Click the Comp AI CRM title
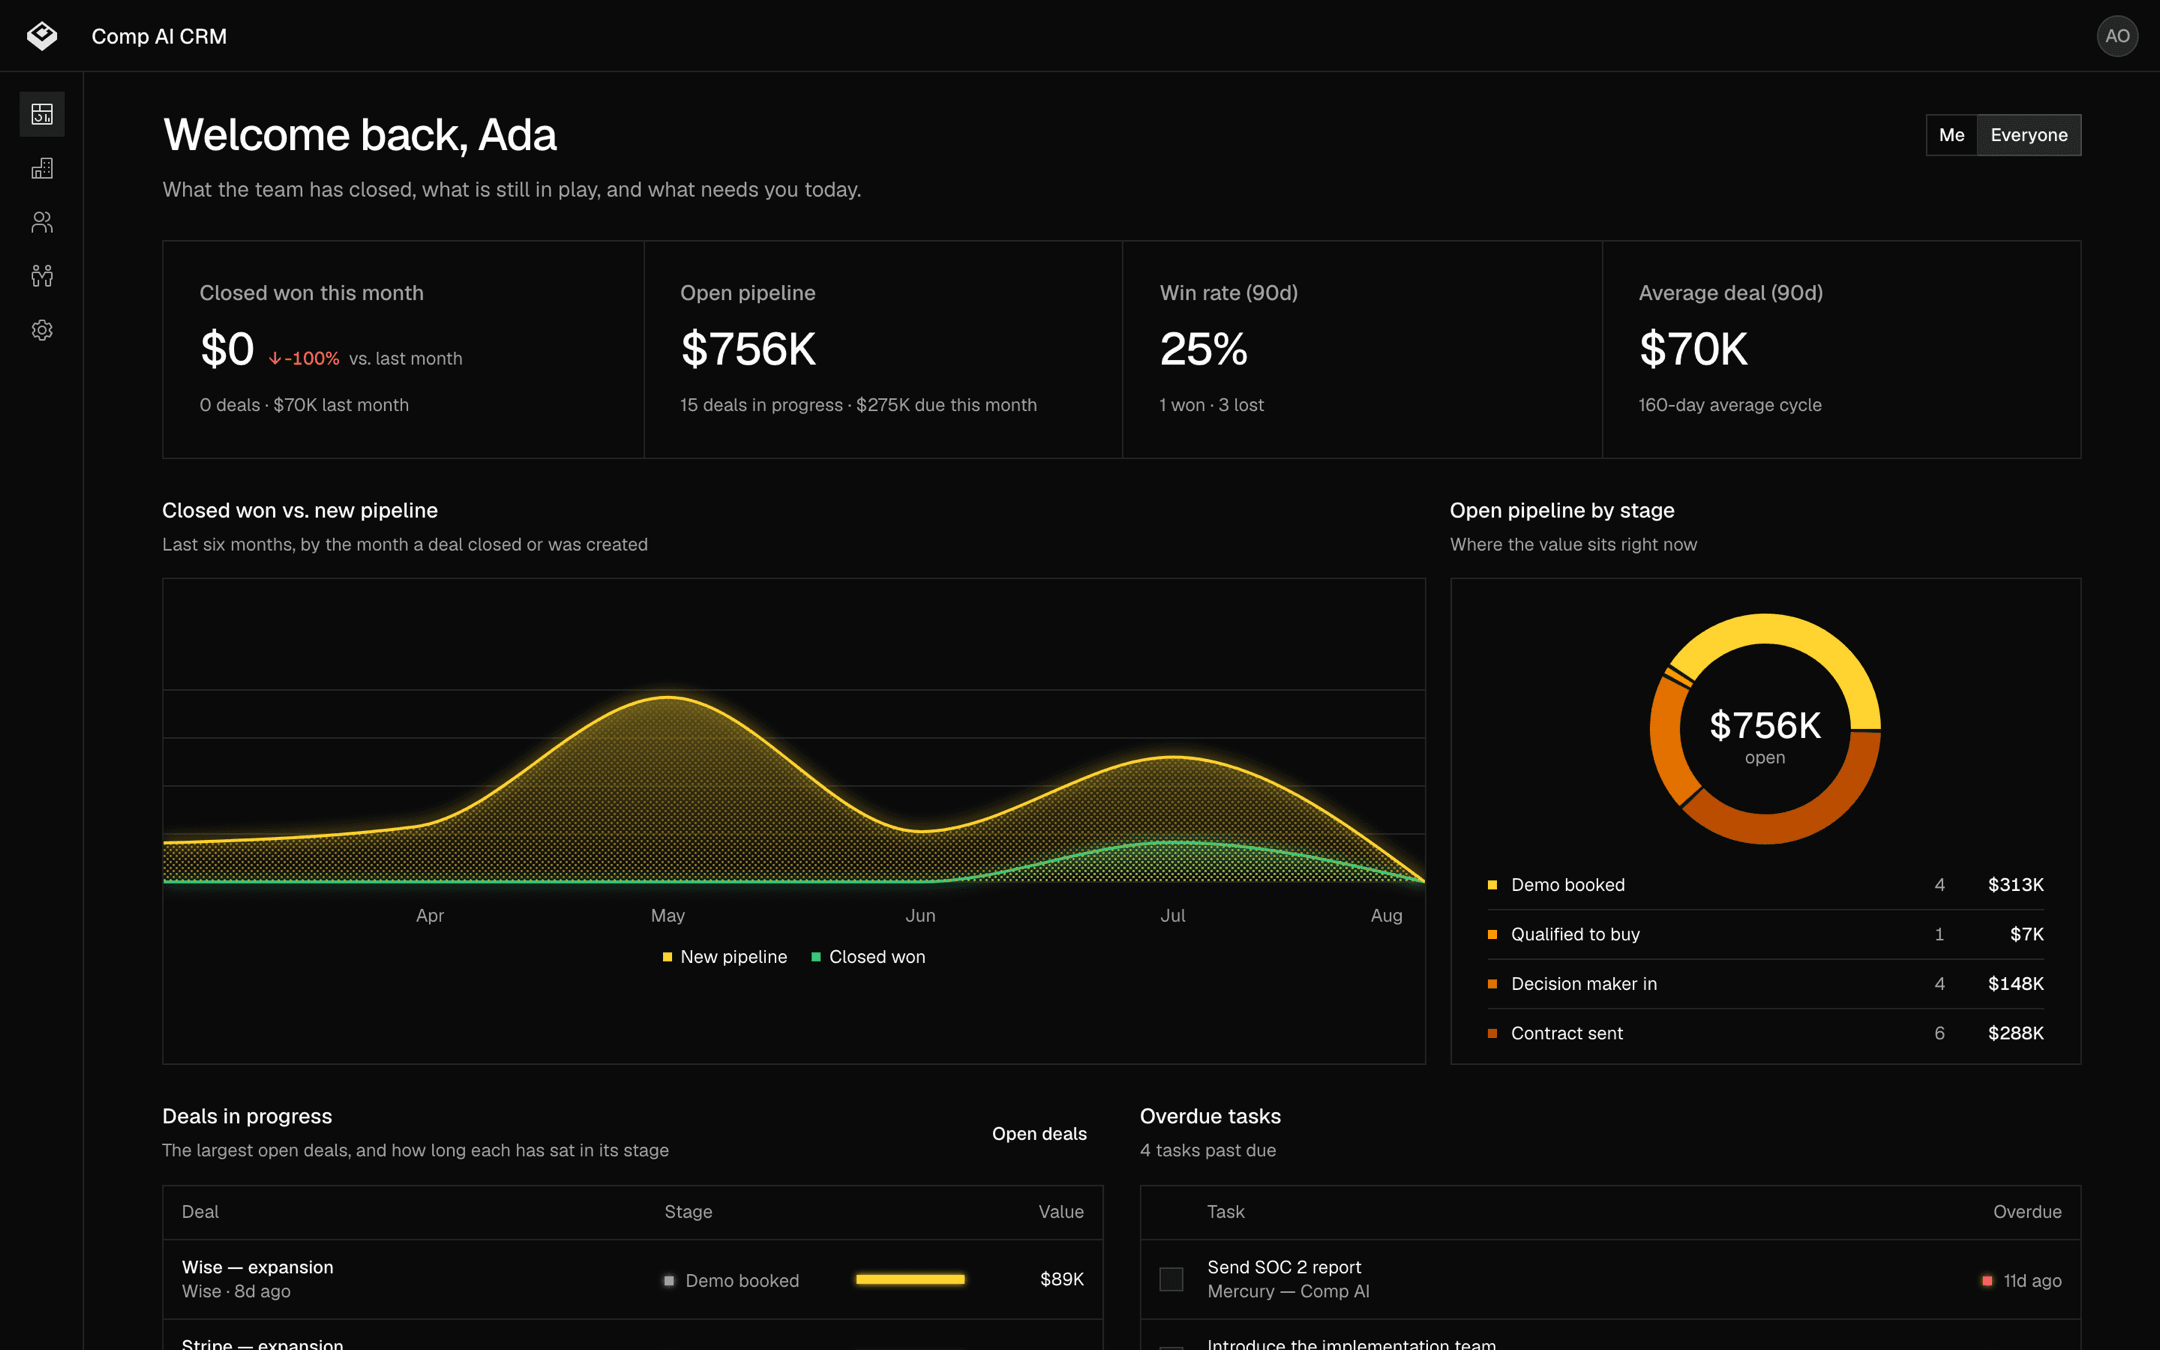The width and height of the screenshot is (2160, 1350). pos(159,36)
